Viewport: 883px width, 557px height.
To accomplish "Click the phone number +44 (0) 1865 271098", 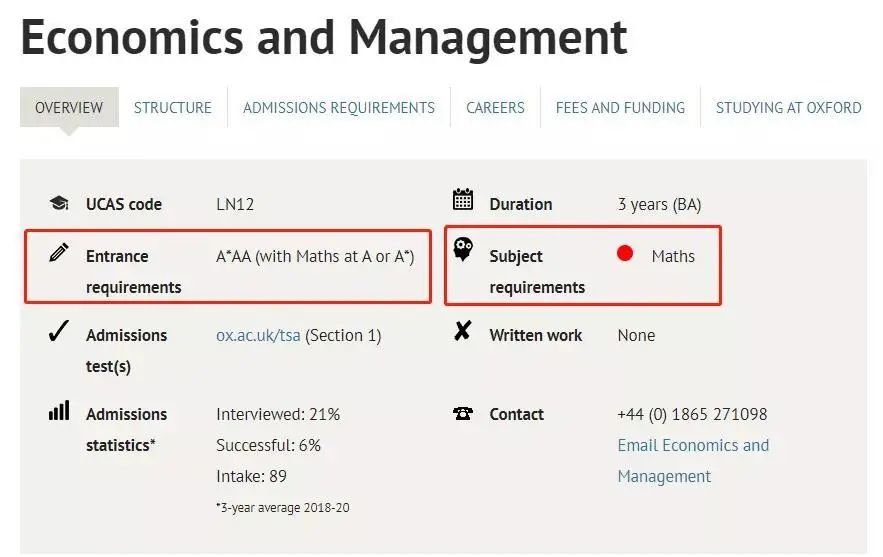I will 692,414.
